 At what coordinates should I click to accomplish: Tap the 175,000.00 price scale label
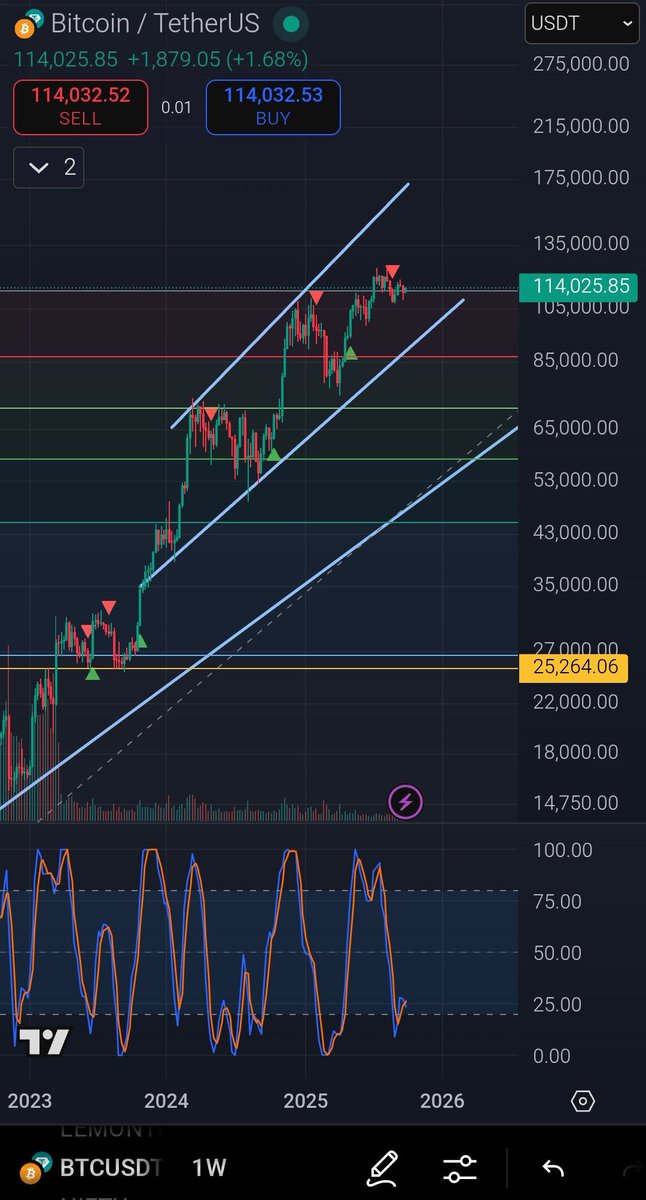click(x=581, y=178)
